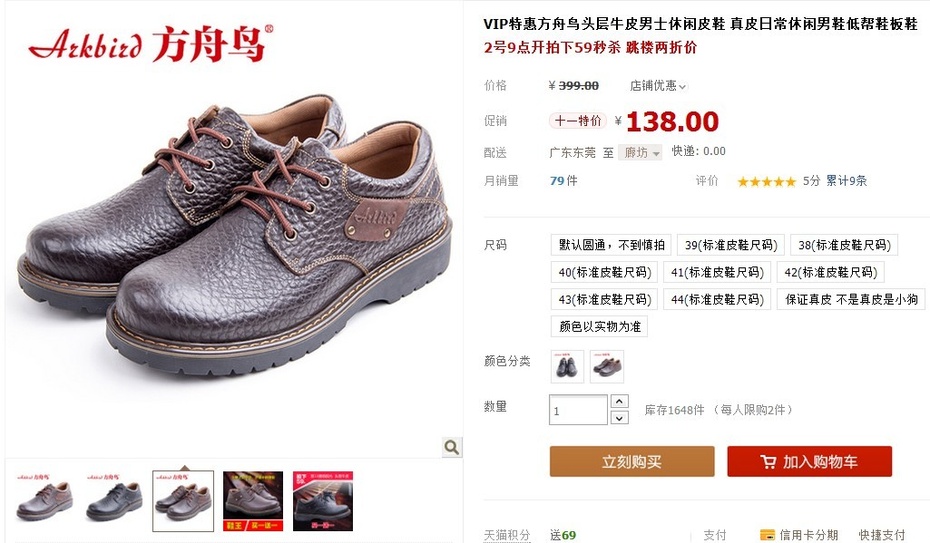Viewport: 930px width, 543px height.
Task: View the first brown shoe thumbnail
Action: [x=44, y=501]
